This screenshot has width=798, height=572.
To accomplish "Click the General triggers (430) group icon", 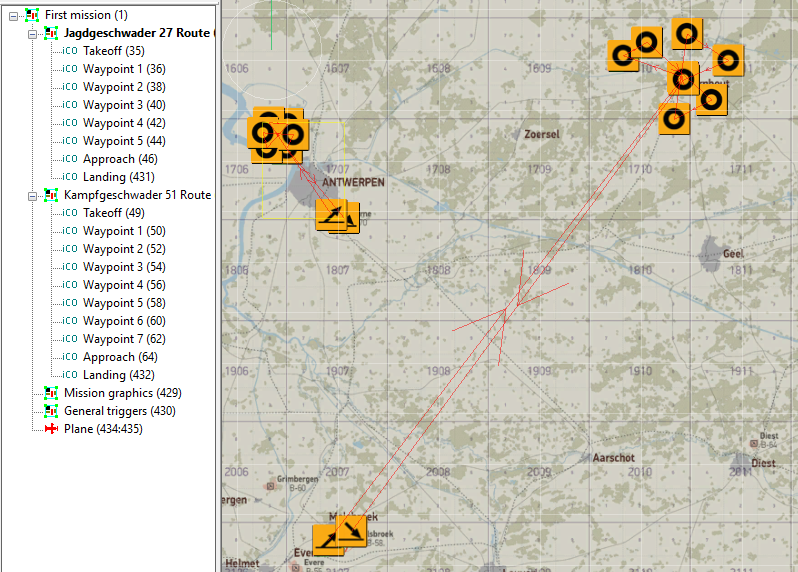I will coord(51,411).
